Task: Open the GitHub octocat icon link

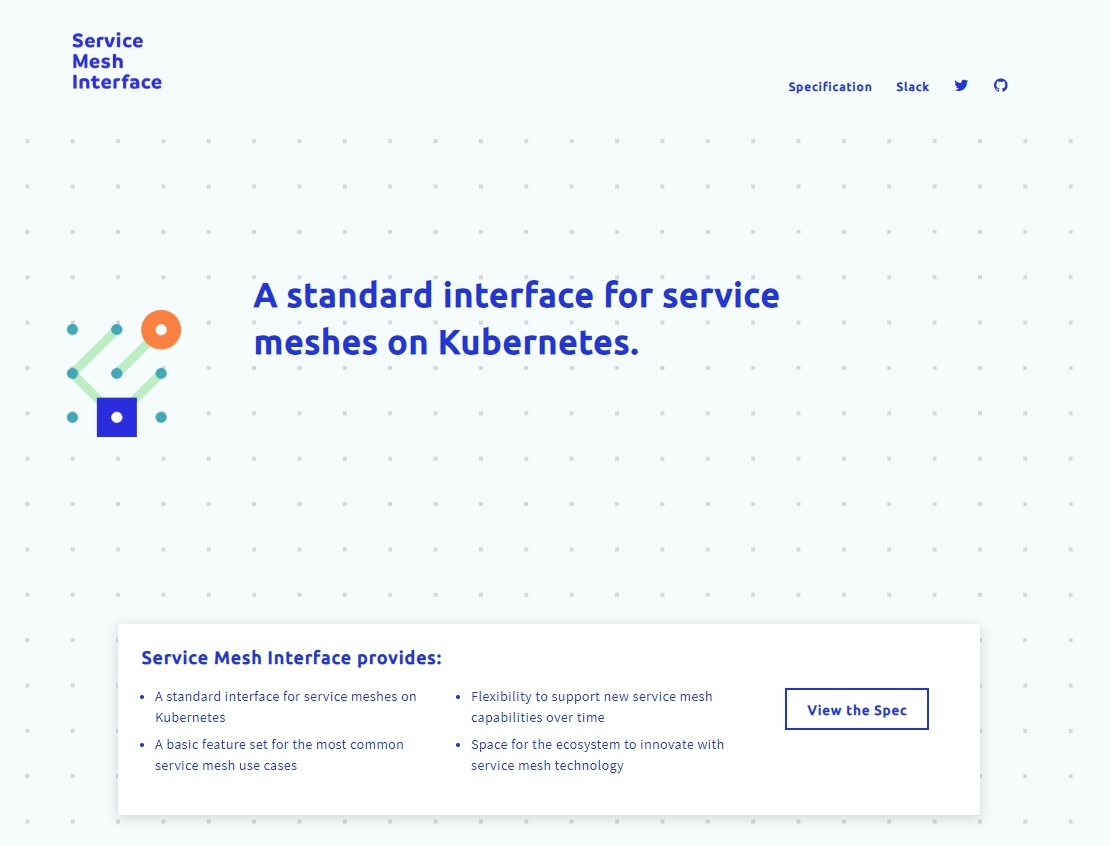Action: click(1000, 86)
